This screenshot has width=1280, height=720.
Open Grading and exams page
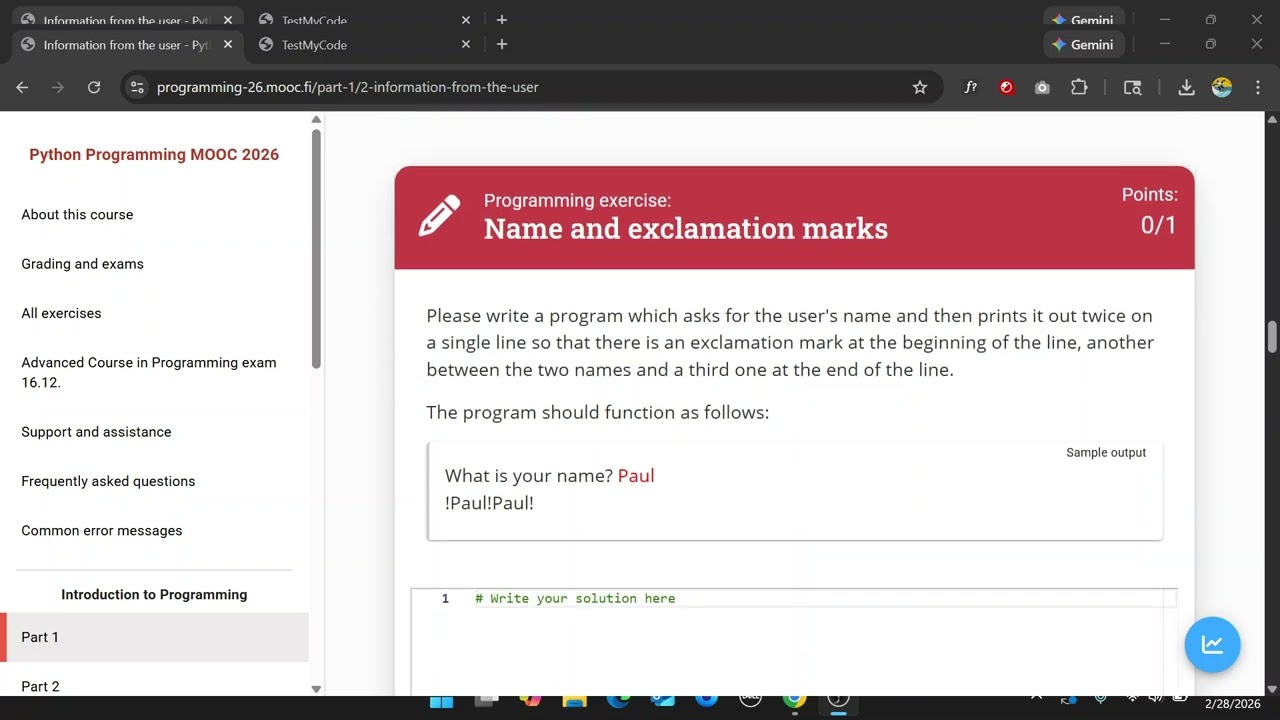[x=82, y=264]
